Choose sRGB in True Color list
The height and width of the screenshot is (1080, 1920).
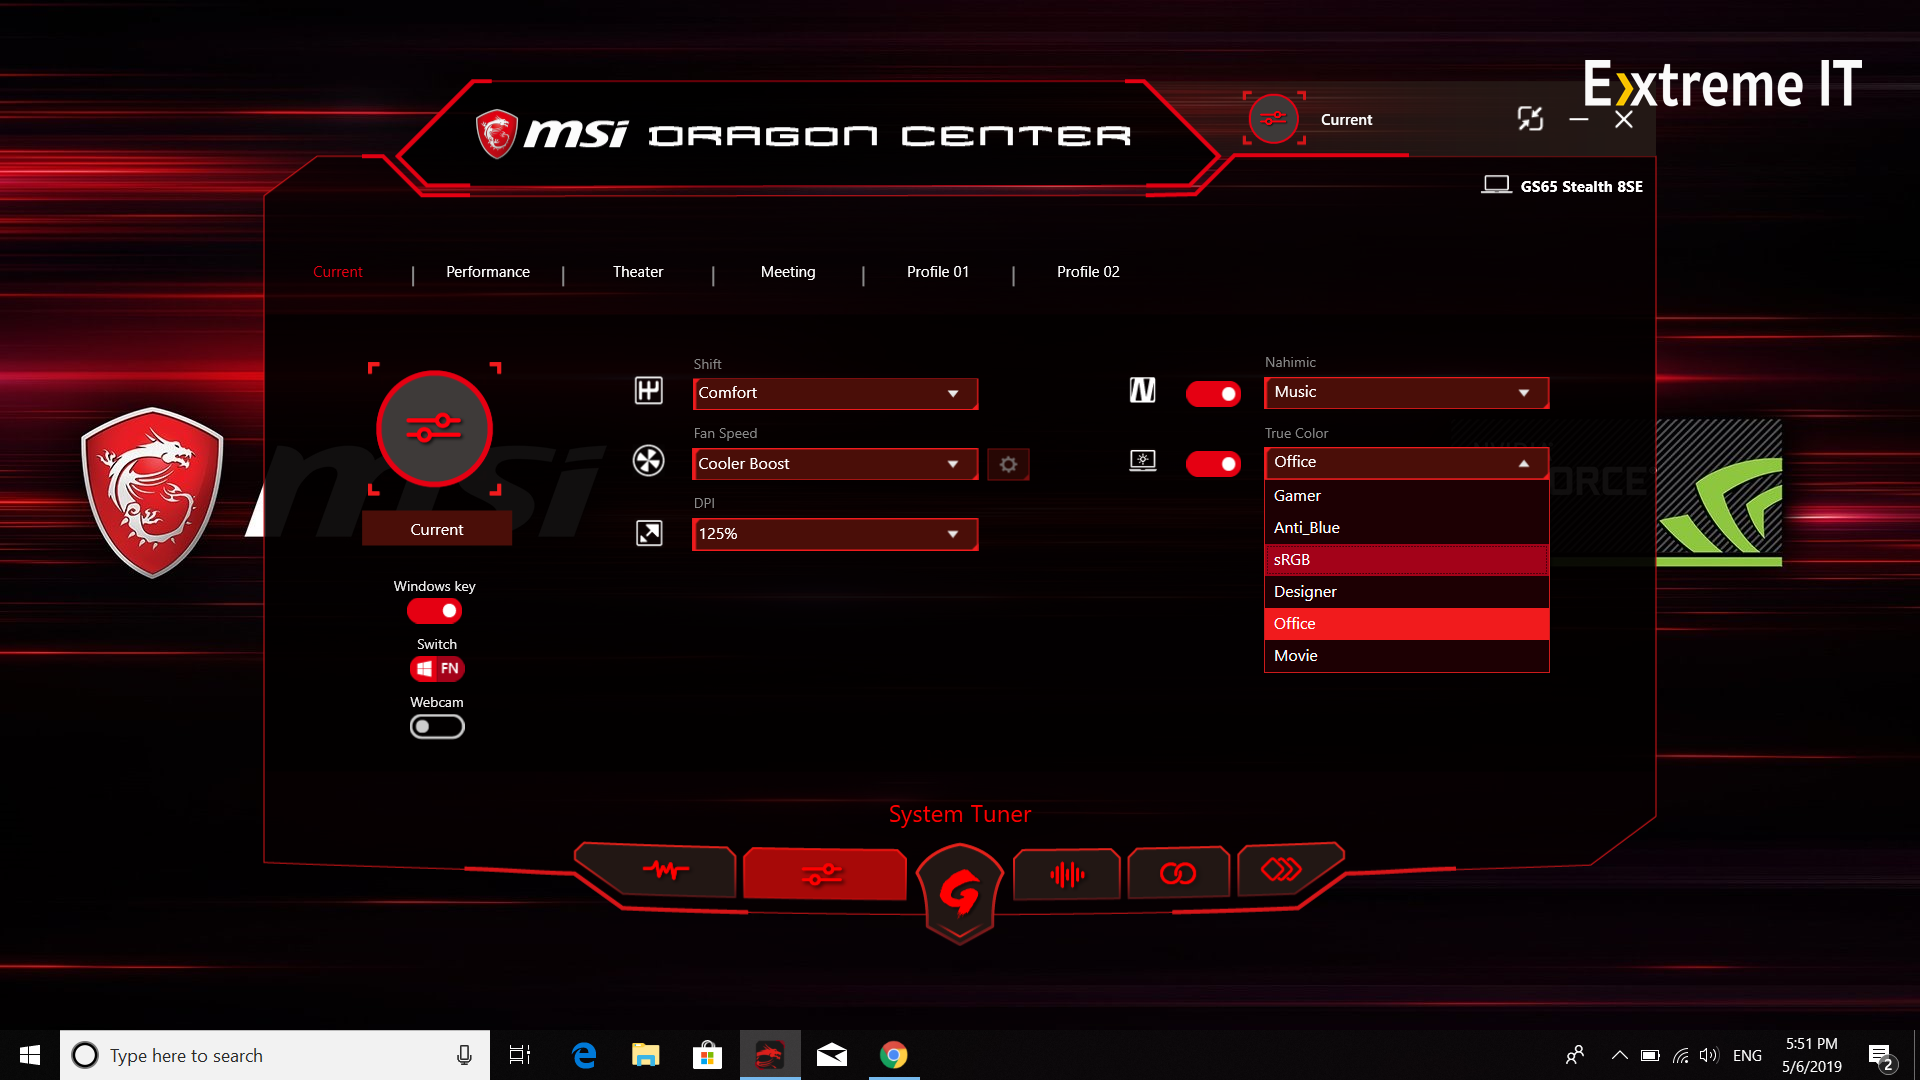pyautogui.click(x=1406, y=560)
